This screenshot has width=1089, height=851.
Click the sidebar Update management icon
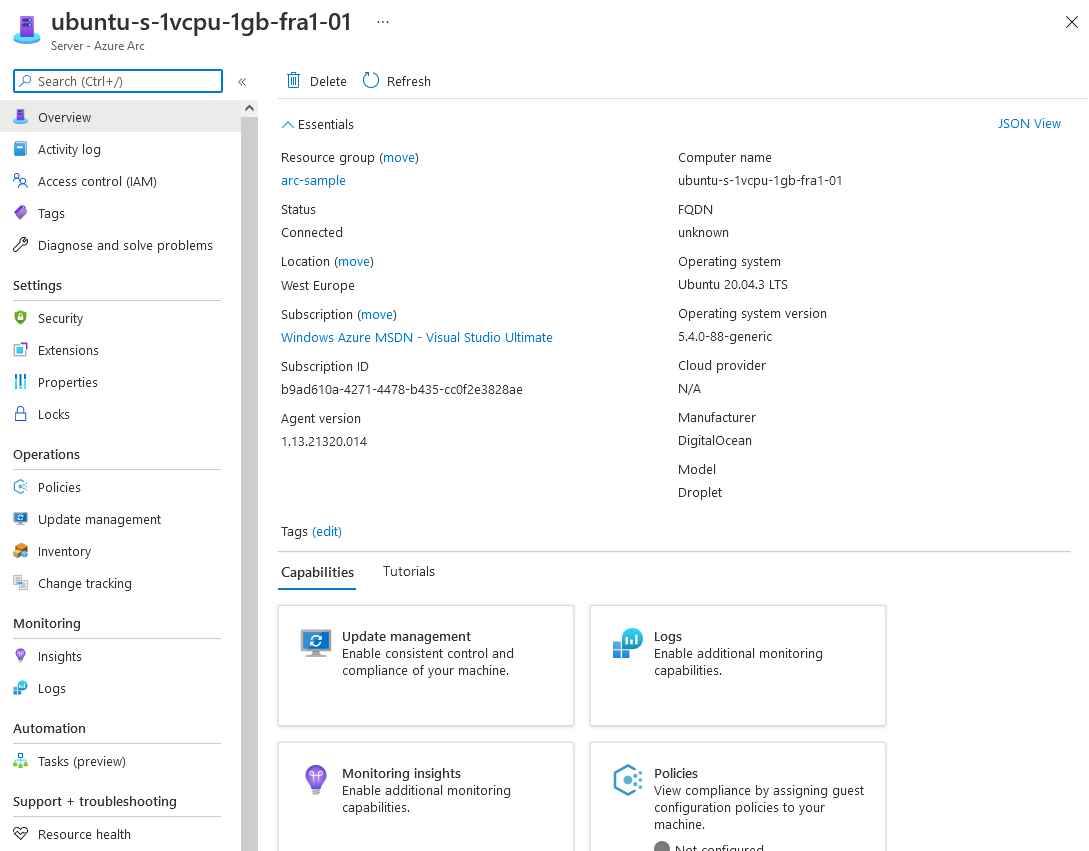[21, 518]
